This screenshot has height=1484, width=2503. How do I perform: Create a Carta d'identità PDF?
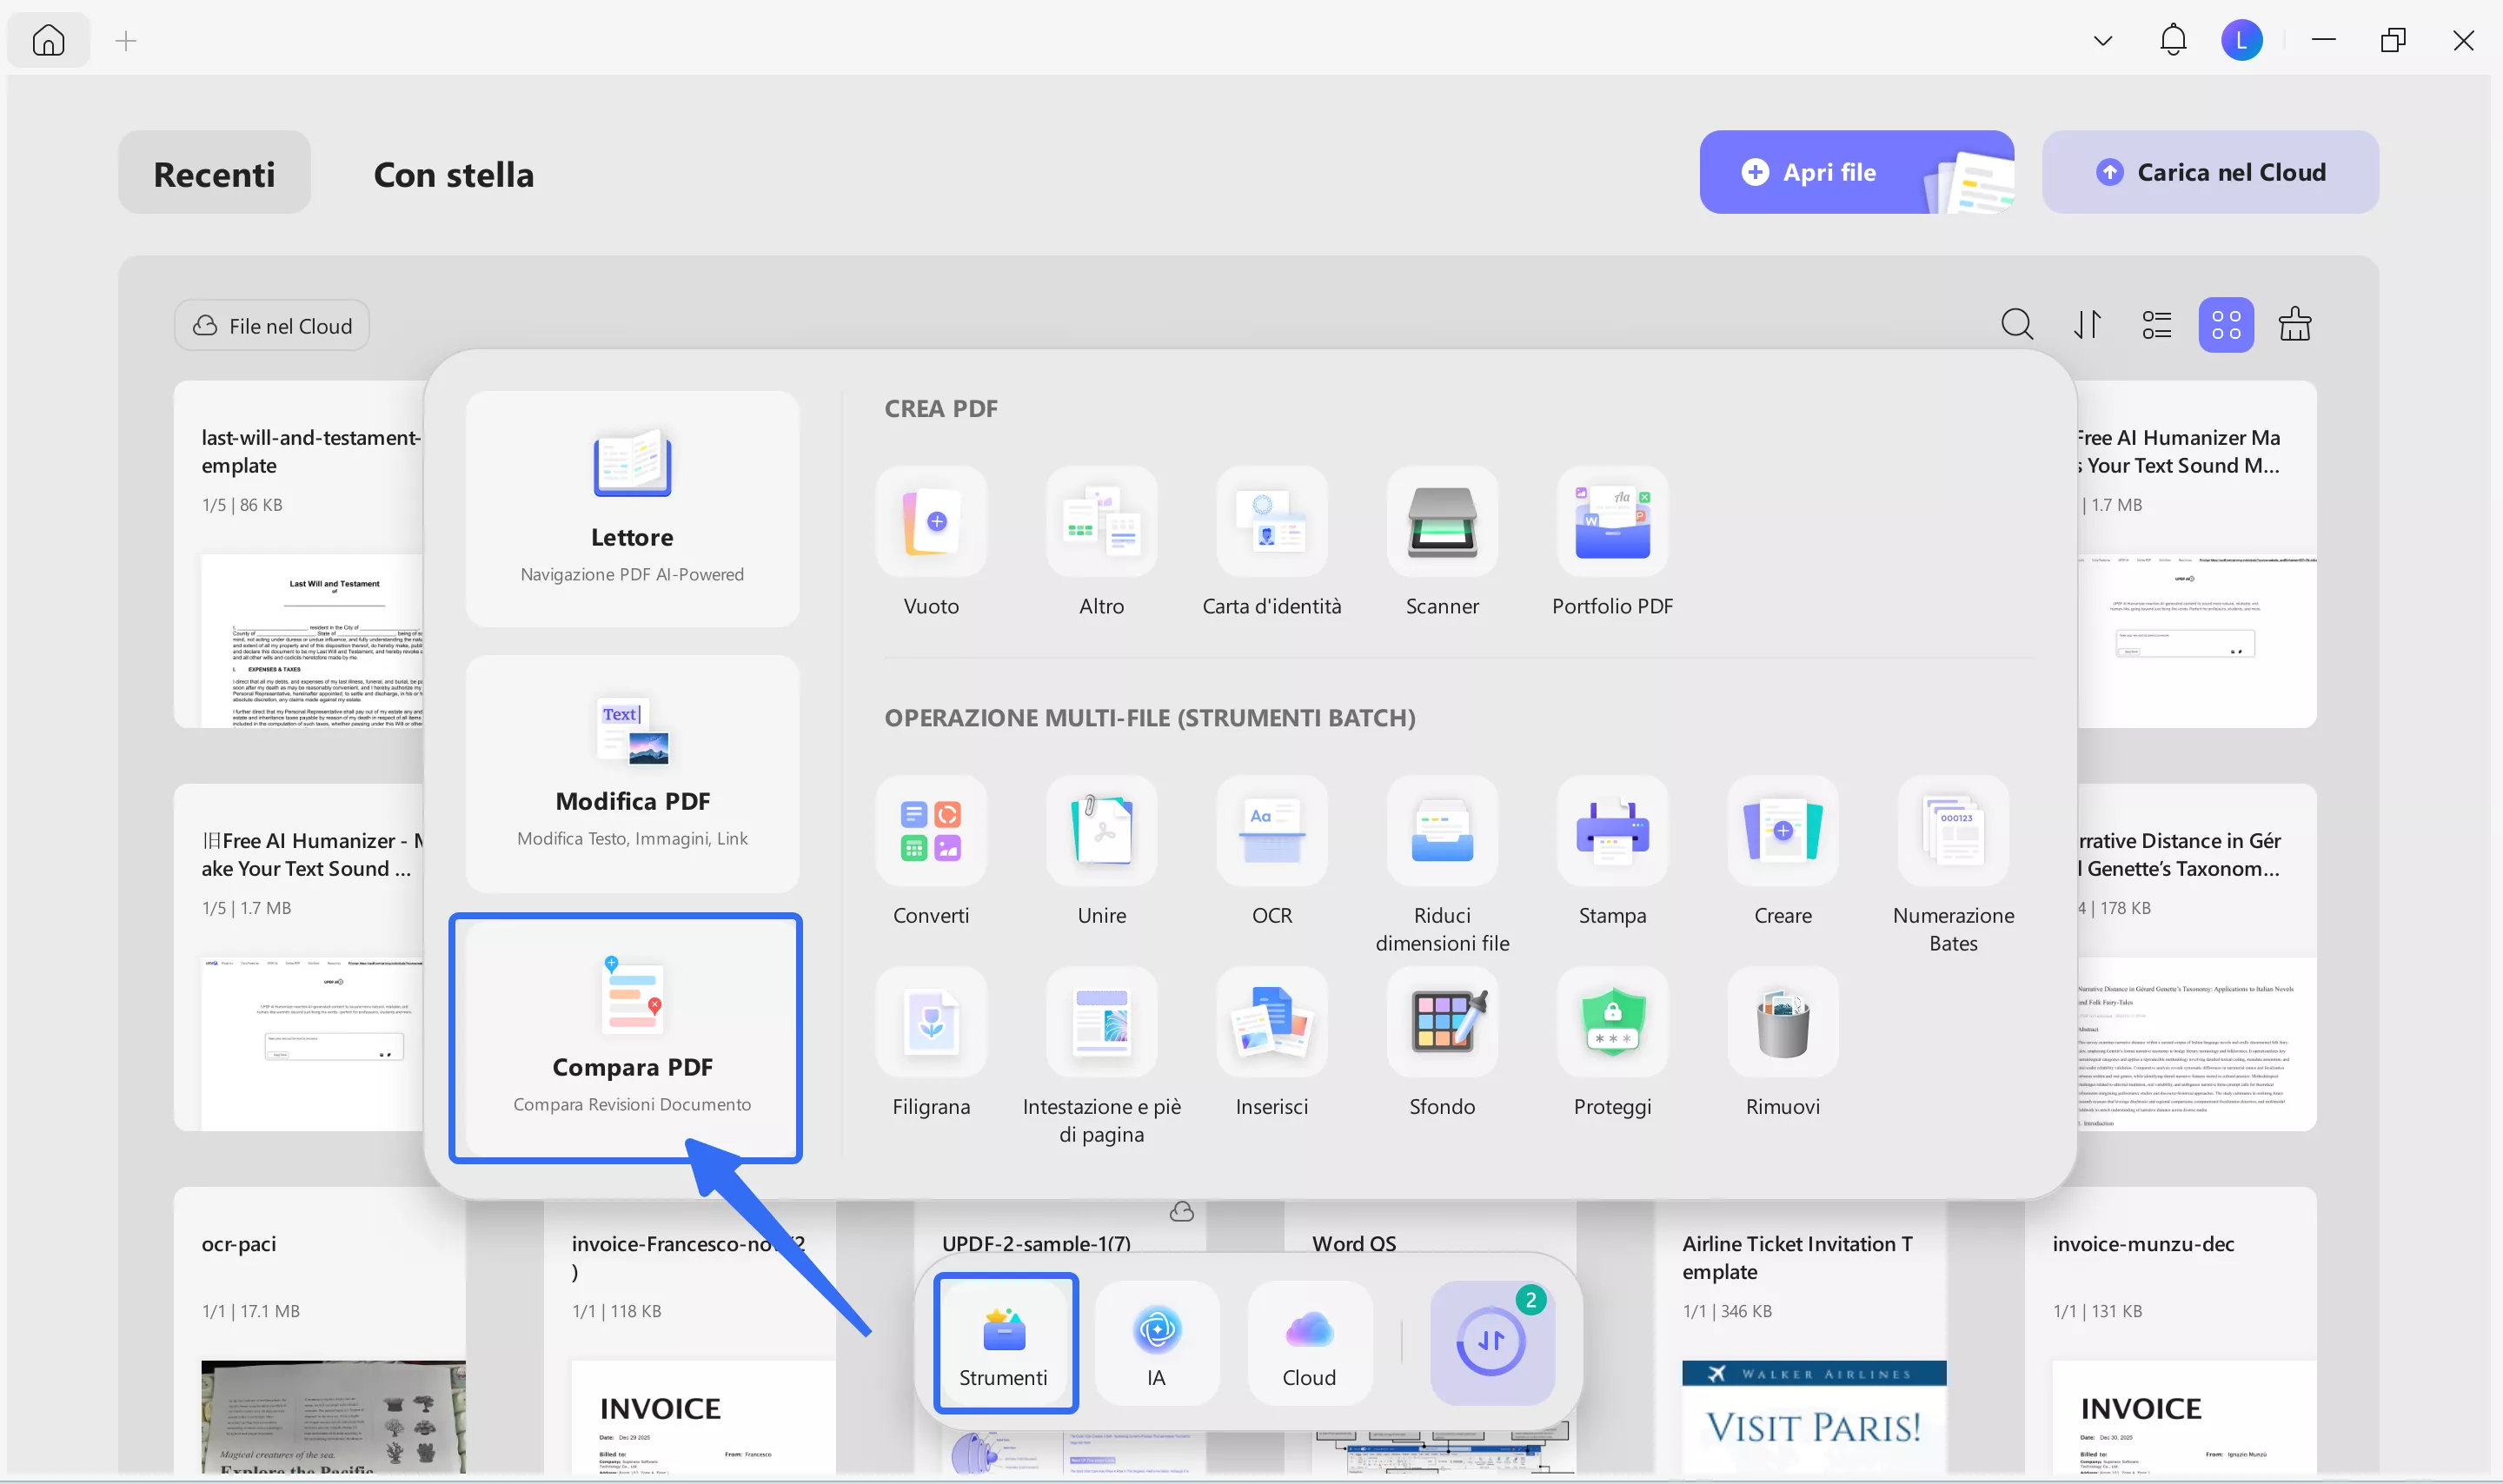1271,522
